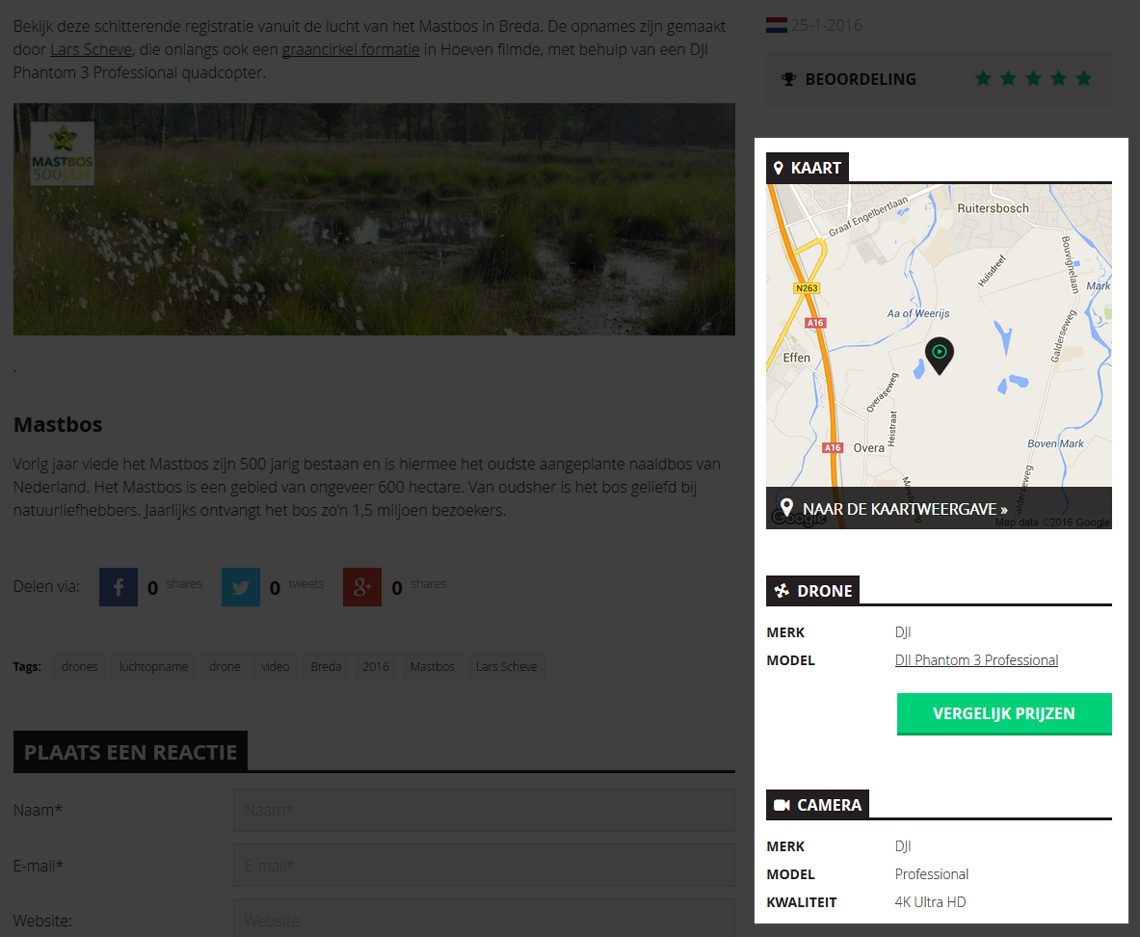Follow the graancirkel formatie link

[350, 48]
